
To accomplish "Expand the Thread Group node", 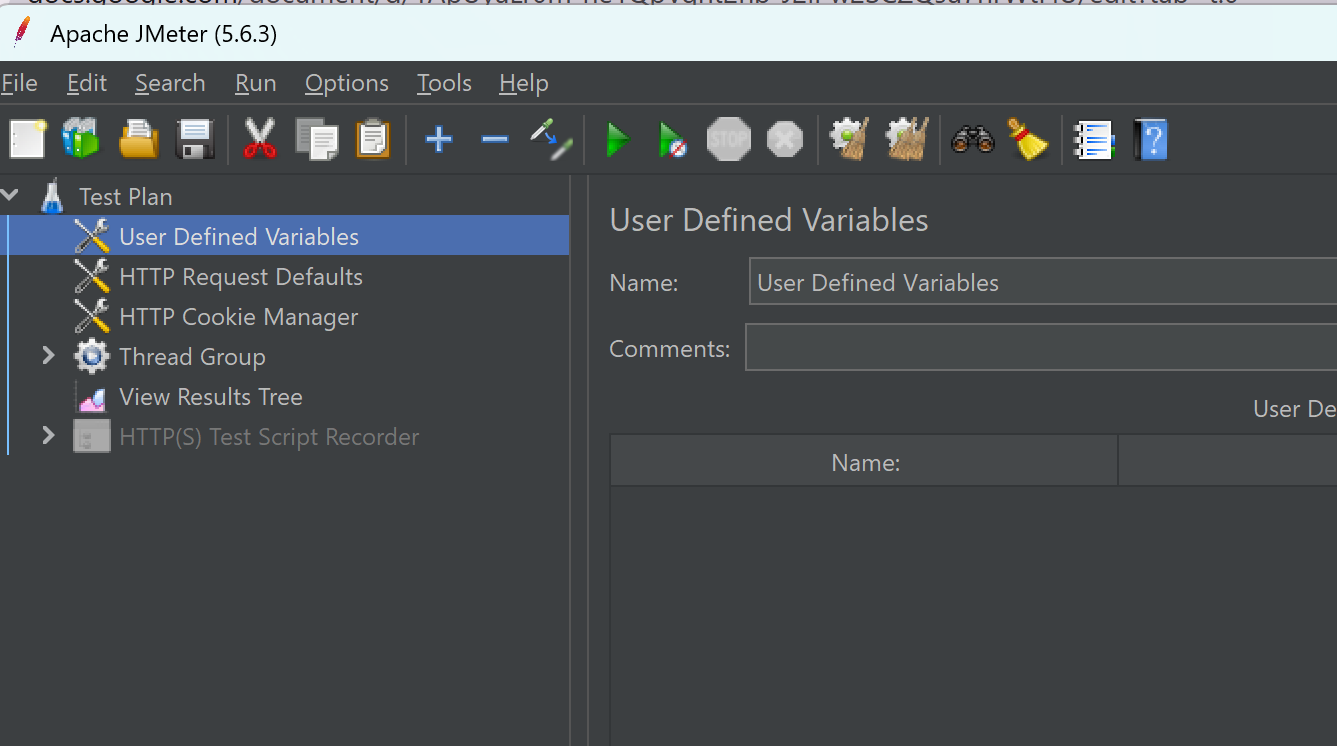I will (x=47, y=355).
